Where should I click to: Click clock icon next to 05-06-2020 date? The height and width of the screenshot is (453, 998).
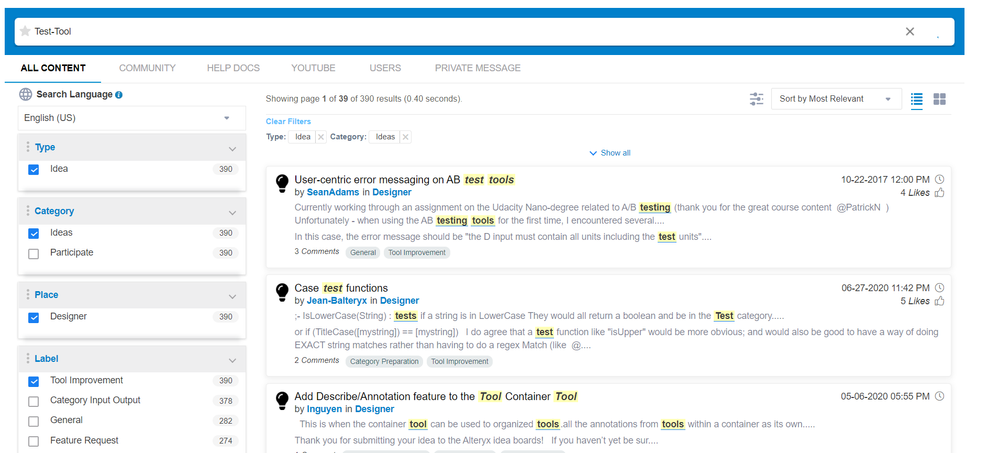939,396
